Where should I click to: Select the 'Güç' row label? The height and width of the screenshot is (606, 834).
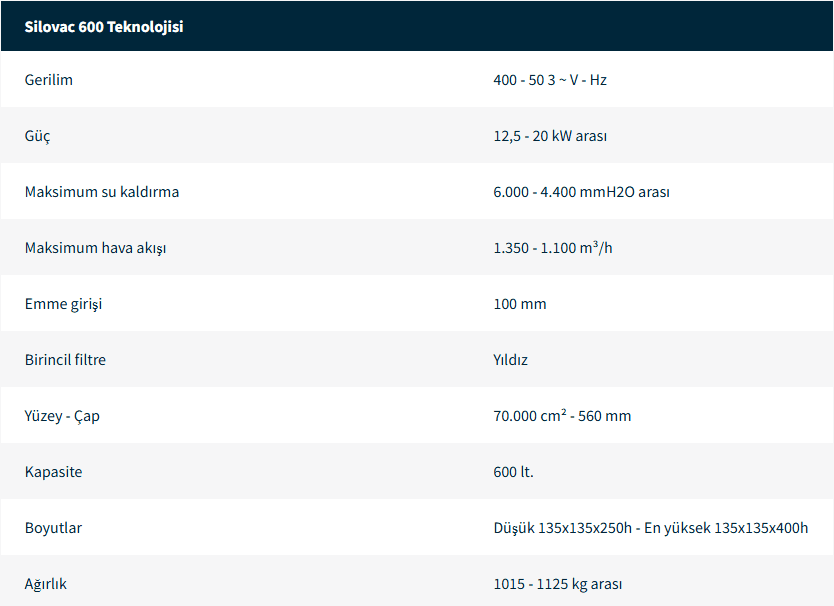pos(37,136)
